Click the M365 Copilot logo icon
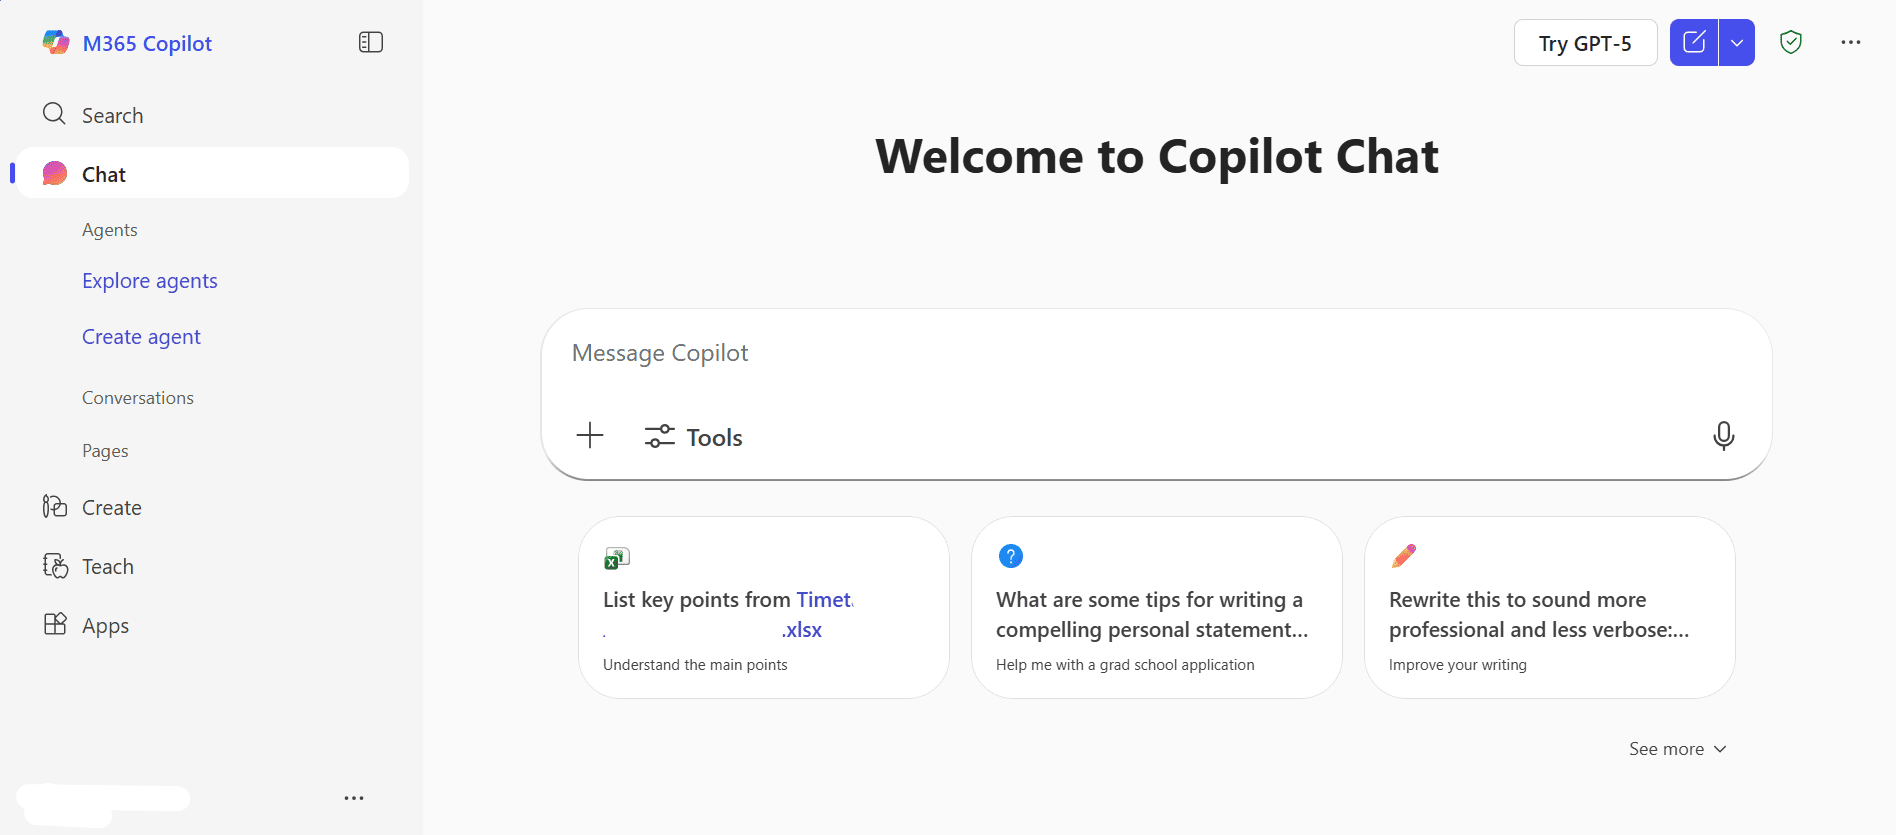The image size is (1896, 835). tap(56, 42)
